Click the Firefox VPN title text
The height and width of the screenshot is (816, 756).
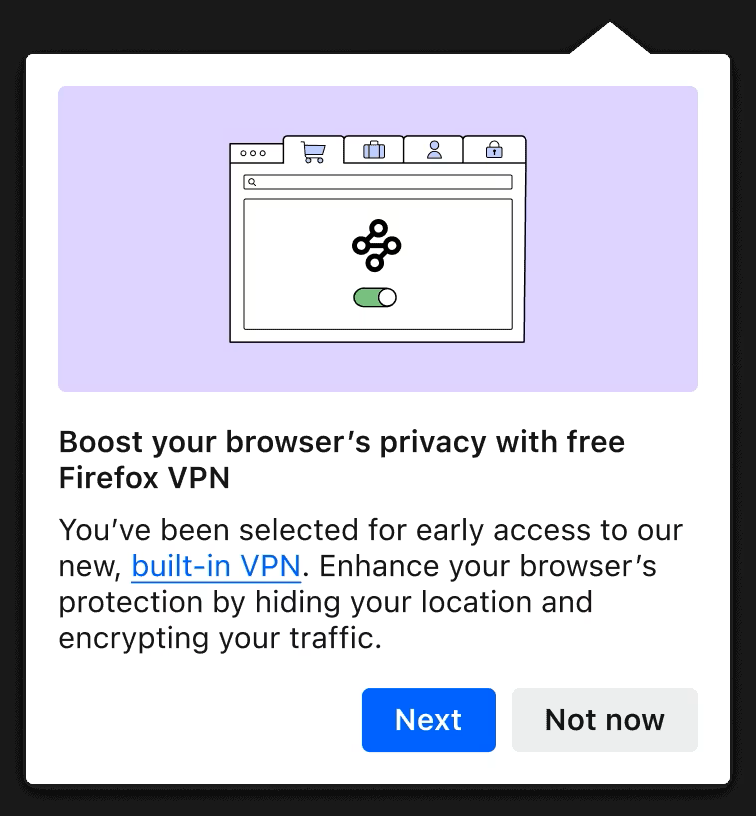(x=144, y=478)
